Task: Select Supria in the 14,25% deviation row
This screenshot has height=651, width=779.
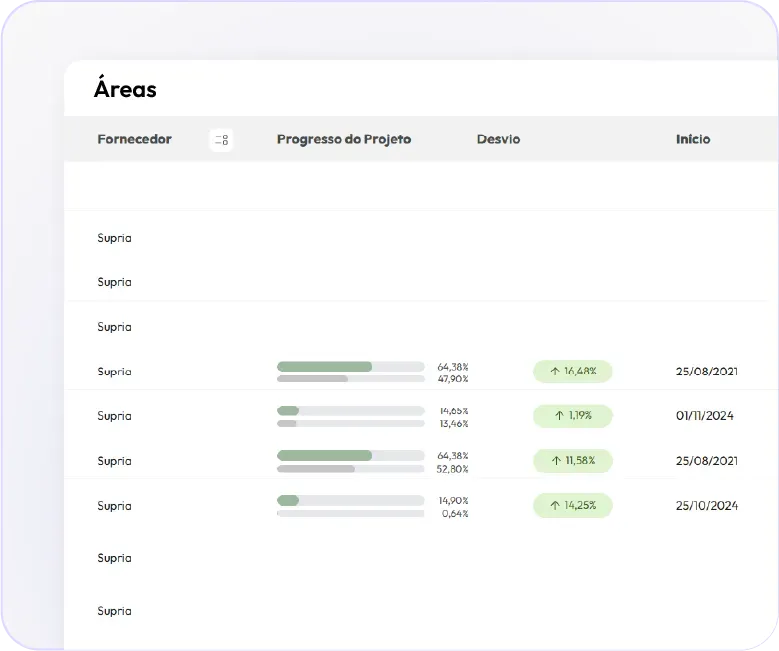Action: coord(114,506)
